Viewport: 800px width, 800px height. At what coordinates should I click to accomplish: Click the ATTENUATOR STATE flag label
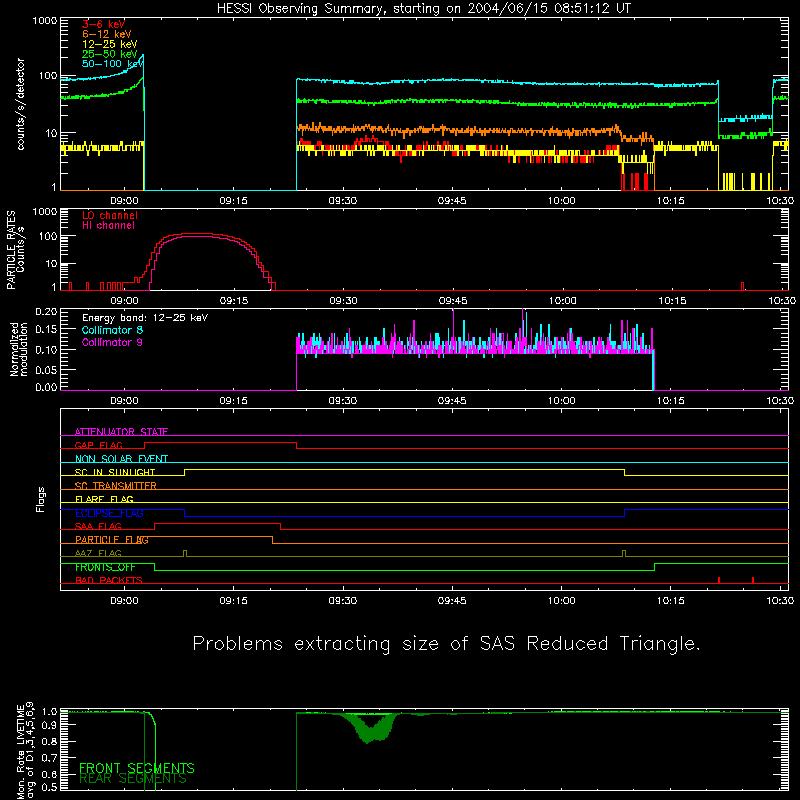[121, 432]
